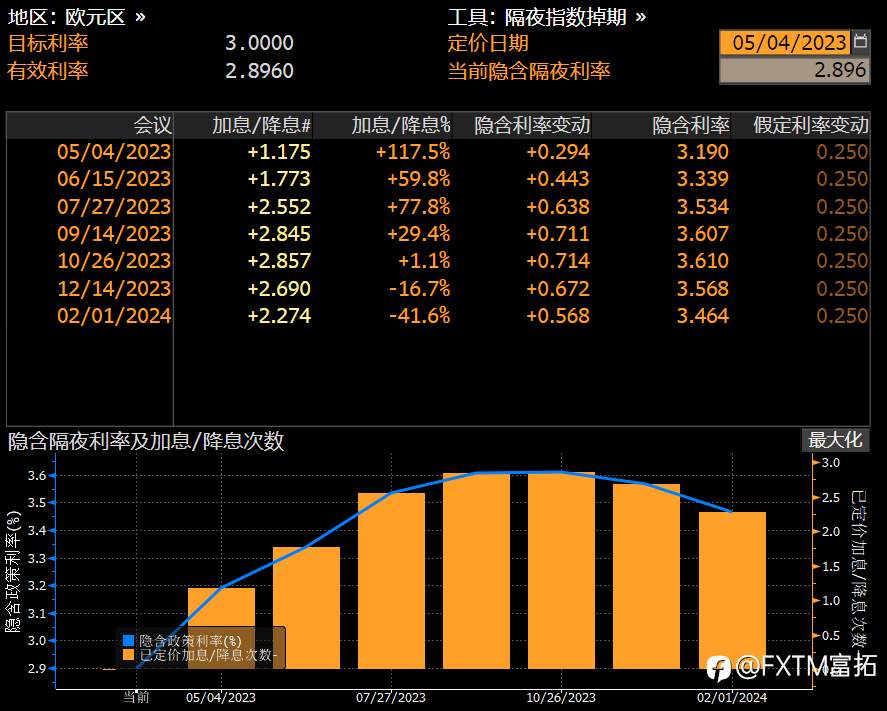Open the 07/27/2023 meeting row
The image size is (887, 711).
pyautogui.click(x=113, y=206)
